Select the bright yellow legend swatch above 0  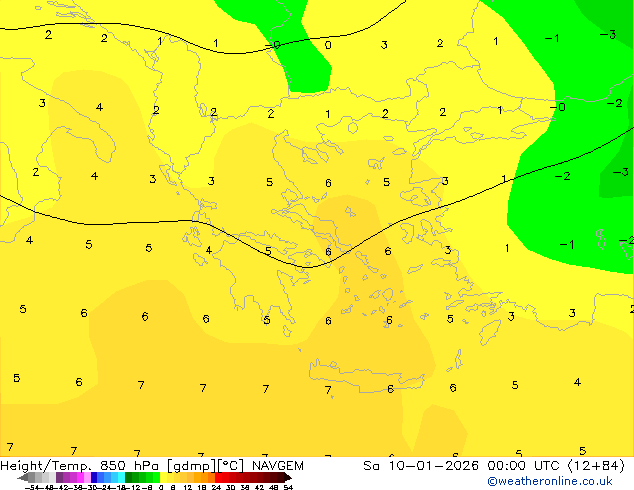163,477
